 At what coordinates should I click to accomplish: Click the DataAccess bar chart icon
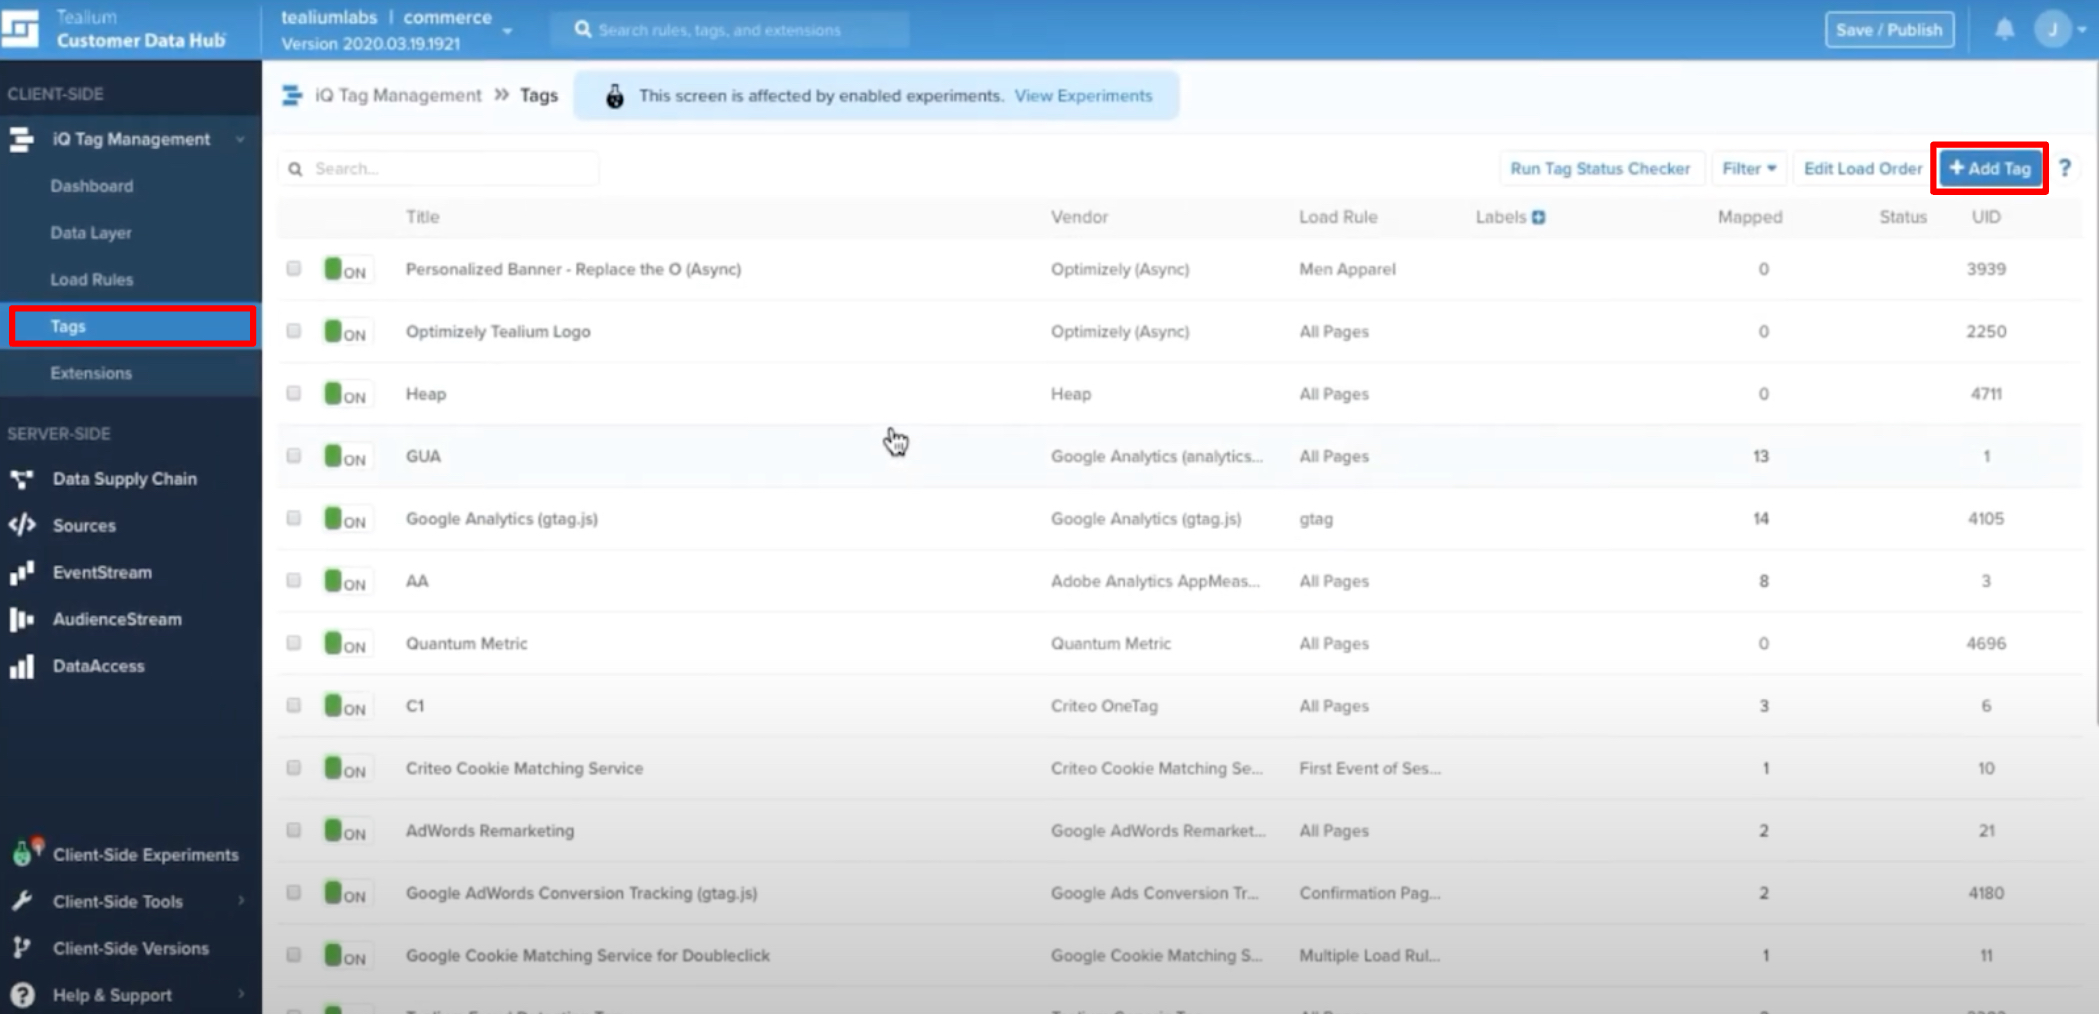pos(21,666)
